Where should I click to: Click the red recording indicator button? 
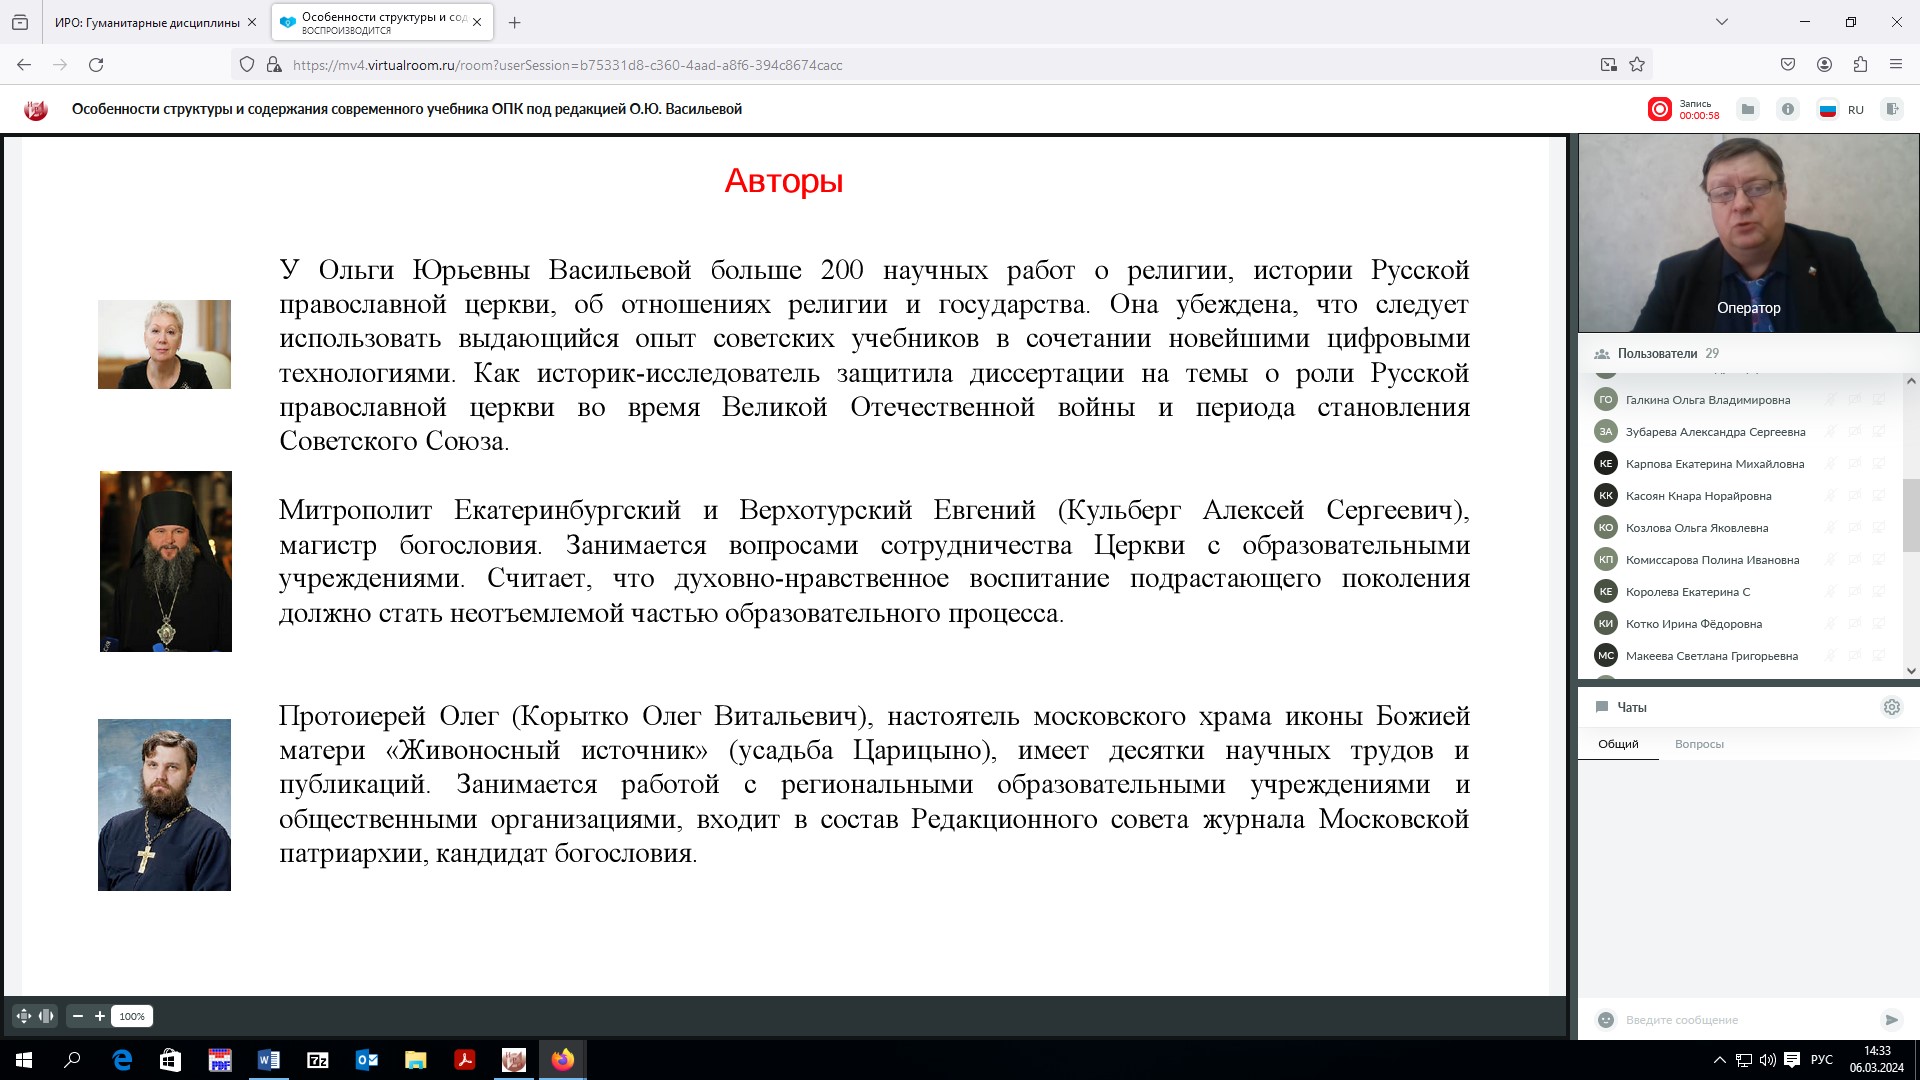point(1659,110)
